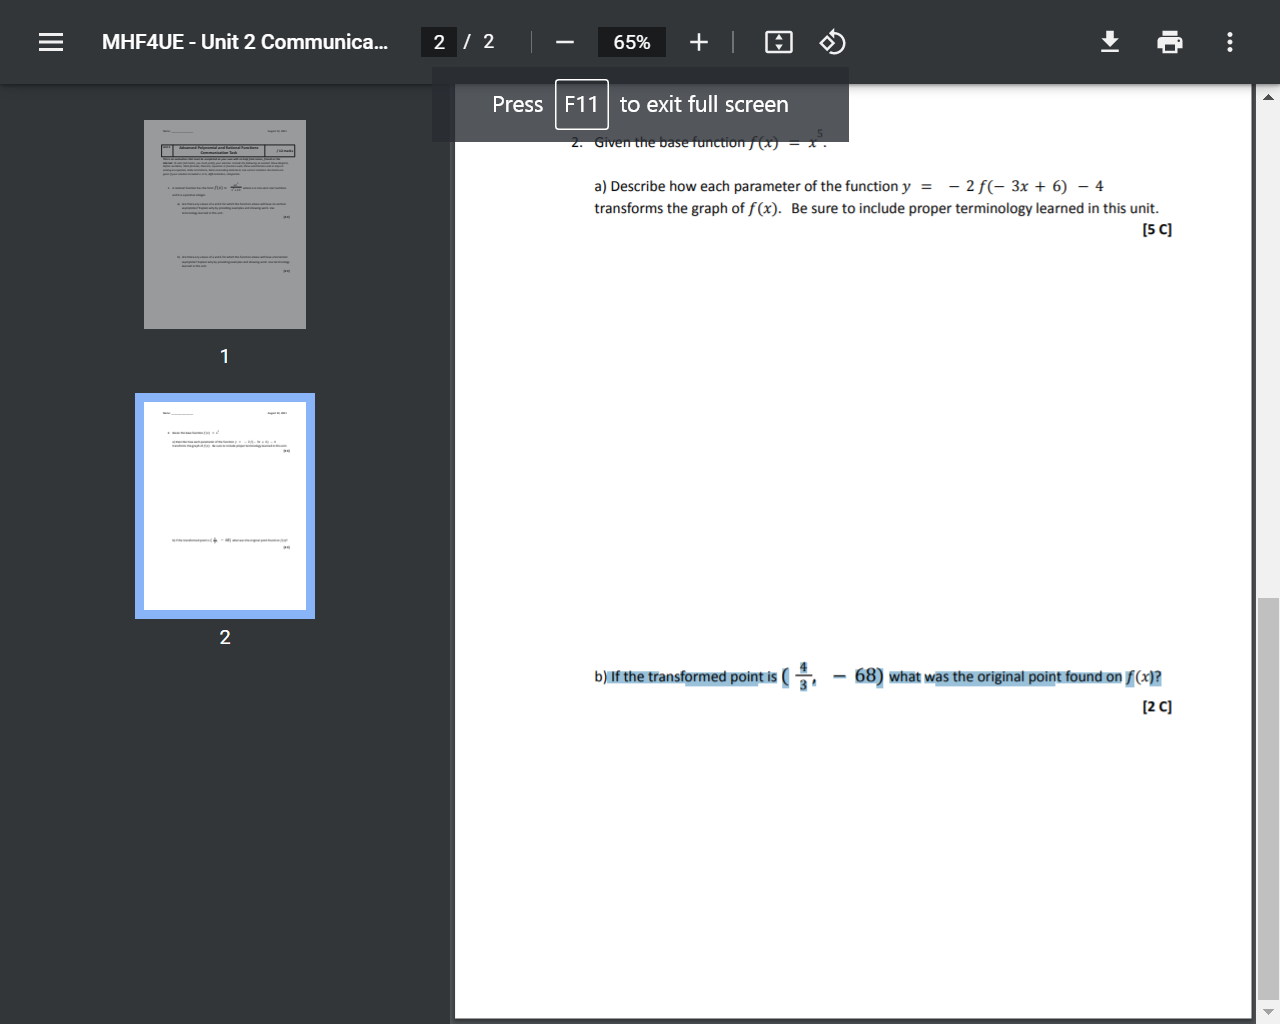Click the F11 exit full screen notice
Image resolution: width=1280 pixels, height=1024 pixels.
coord(640,104)
